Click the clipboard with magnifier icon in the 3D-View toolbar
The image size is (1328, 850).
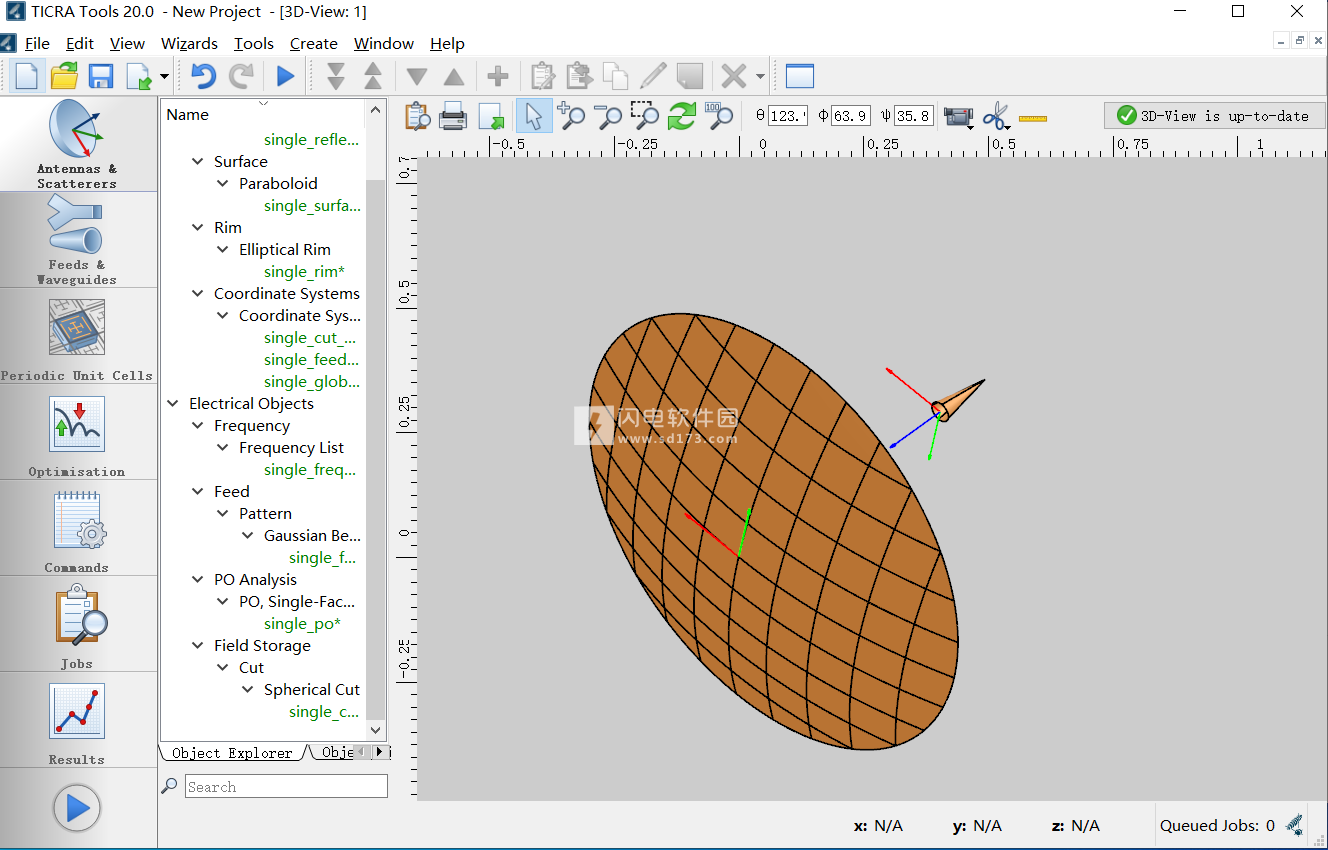(x=417, y=116)
